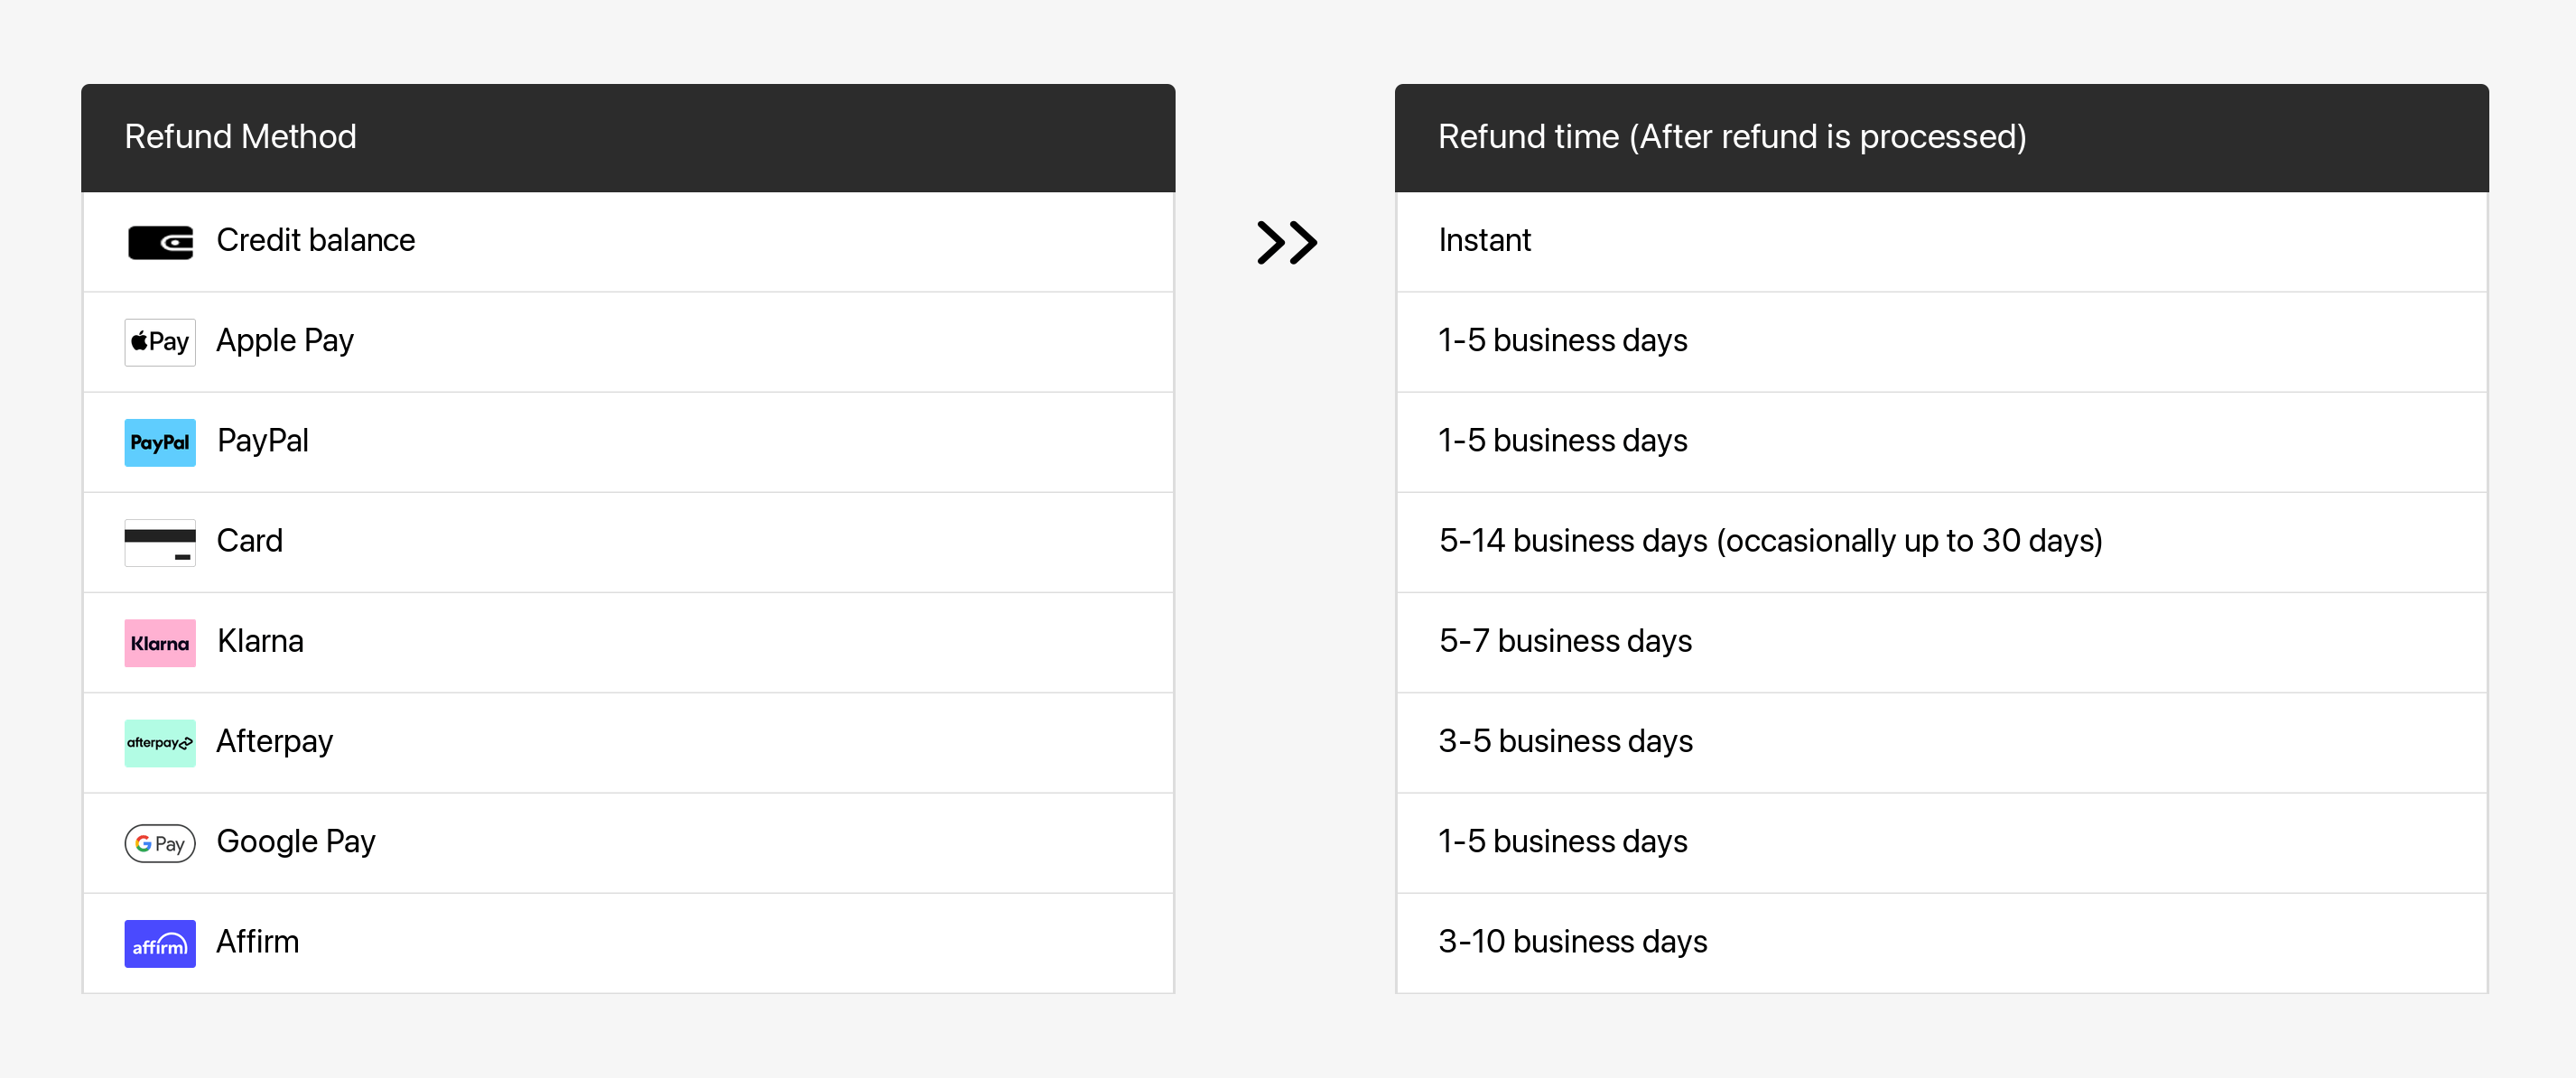Click the credit Card icon
This screenshot has width=2576, height=1078.
160,542
